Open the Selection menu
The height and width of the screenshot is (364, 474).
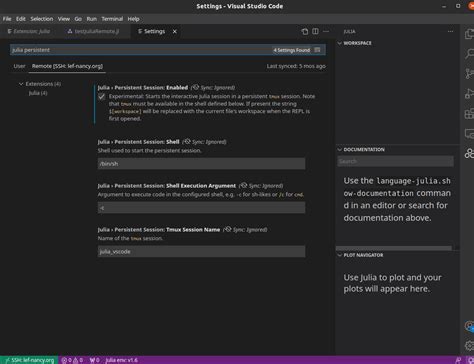pyautogui.click(x=42, y=19)
